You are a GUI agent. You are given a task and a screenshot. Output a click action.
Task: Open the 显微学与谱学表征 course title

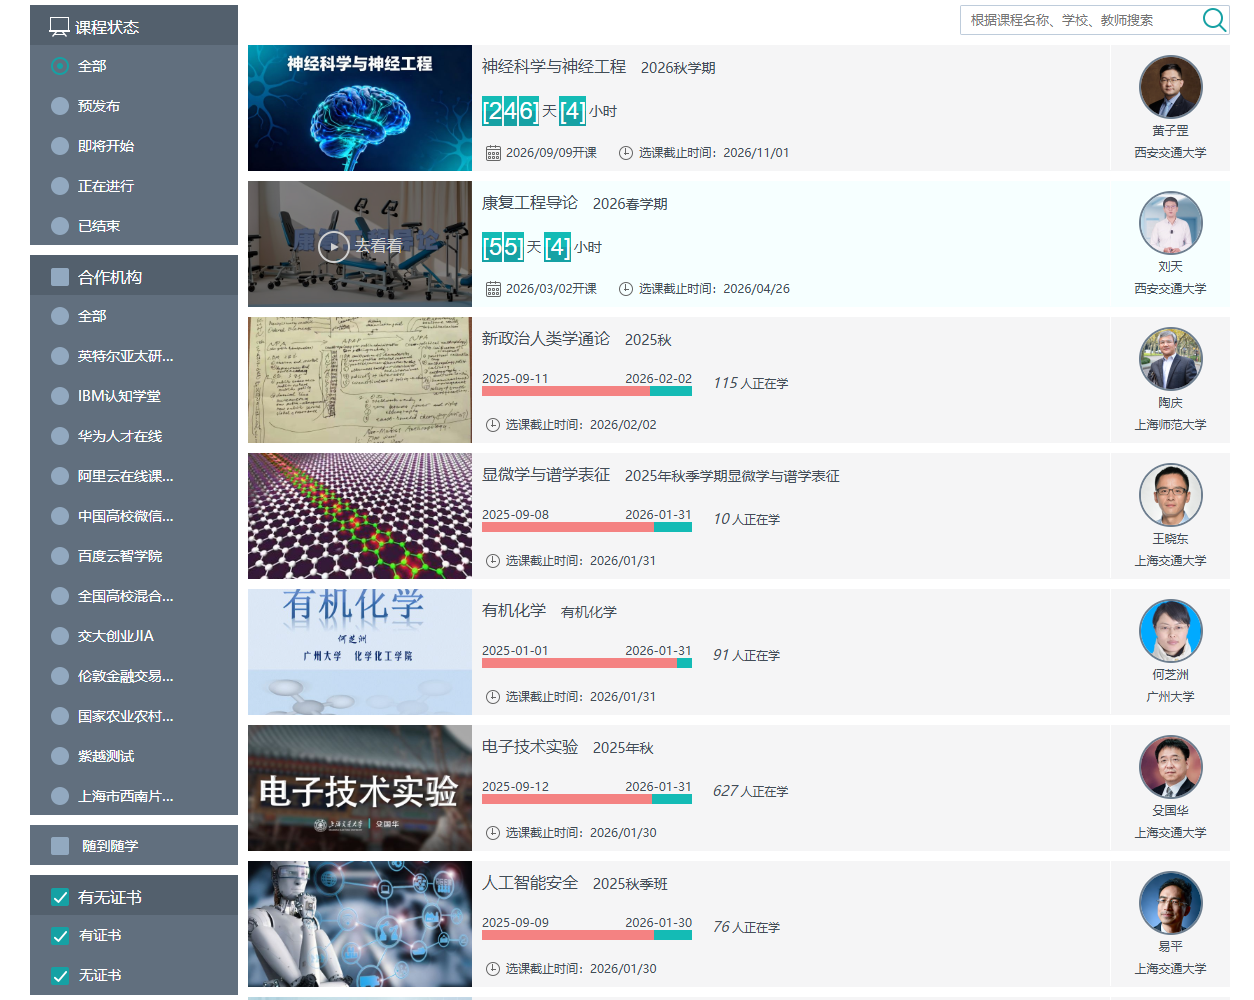546,475
